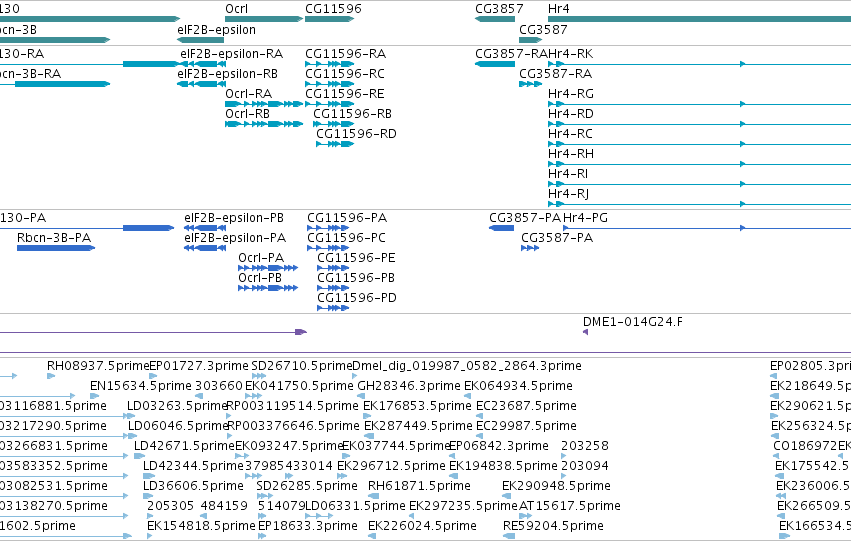Screen dimensions: 851x541
Task: Select the CG11596-PE protein label
Action: [357, 258]
